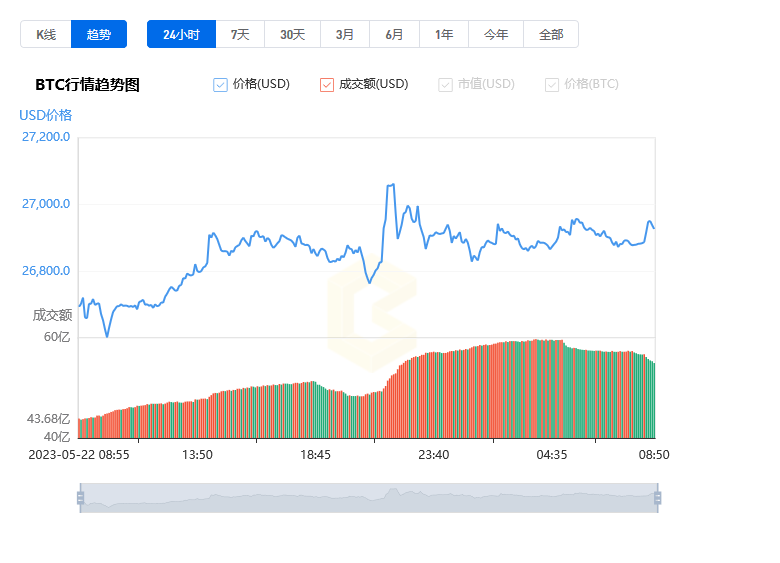780x563 pixels.
Task: Enable the 市值(USD) series checkbox
Action: pos(445,85)
